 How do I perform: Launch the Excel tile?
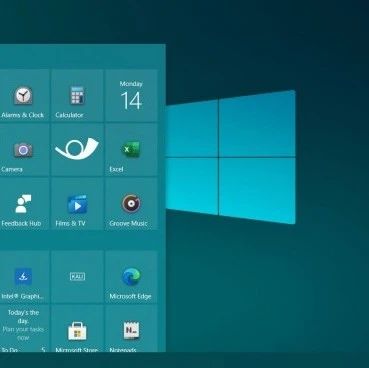tap(131, 150)
